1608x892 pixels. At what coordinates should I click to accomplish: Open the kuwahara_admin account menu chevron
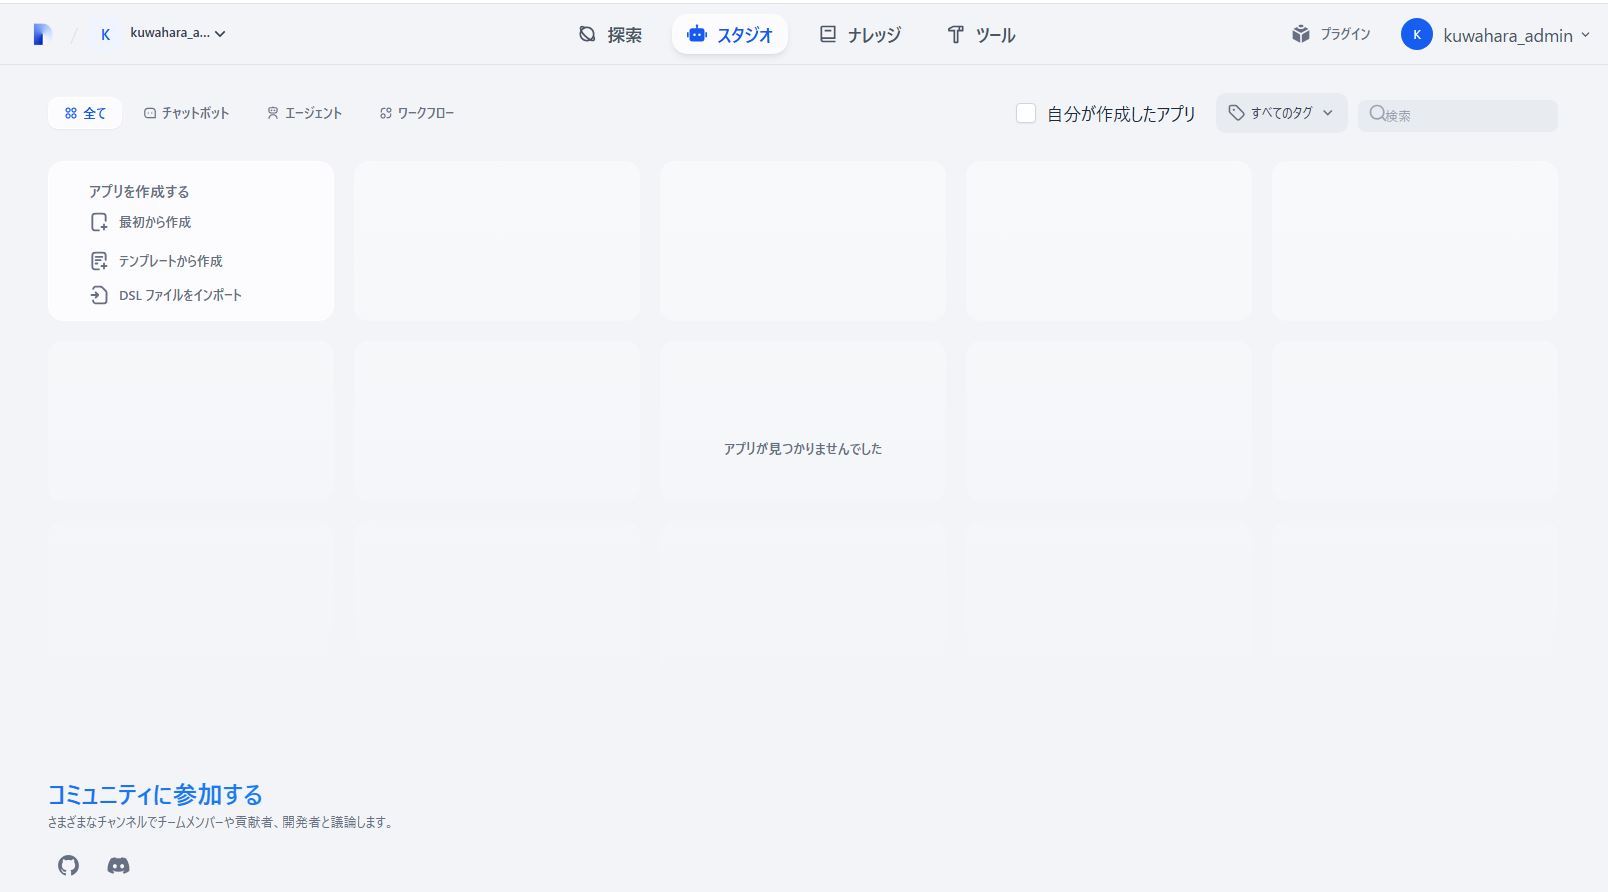pyautogui.click(x=1585, y=35)
